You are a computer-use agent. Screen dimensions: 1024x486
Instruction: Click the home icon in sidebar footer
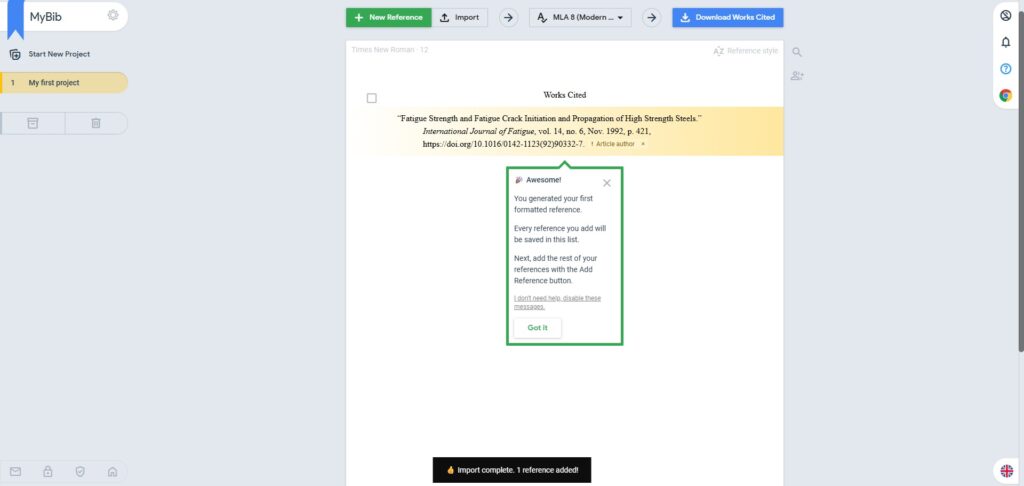point(112,471)
